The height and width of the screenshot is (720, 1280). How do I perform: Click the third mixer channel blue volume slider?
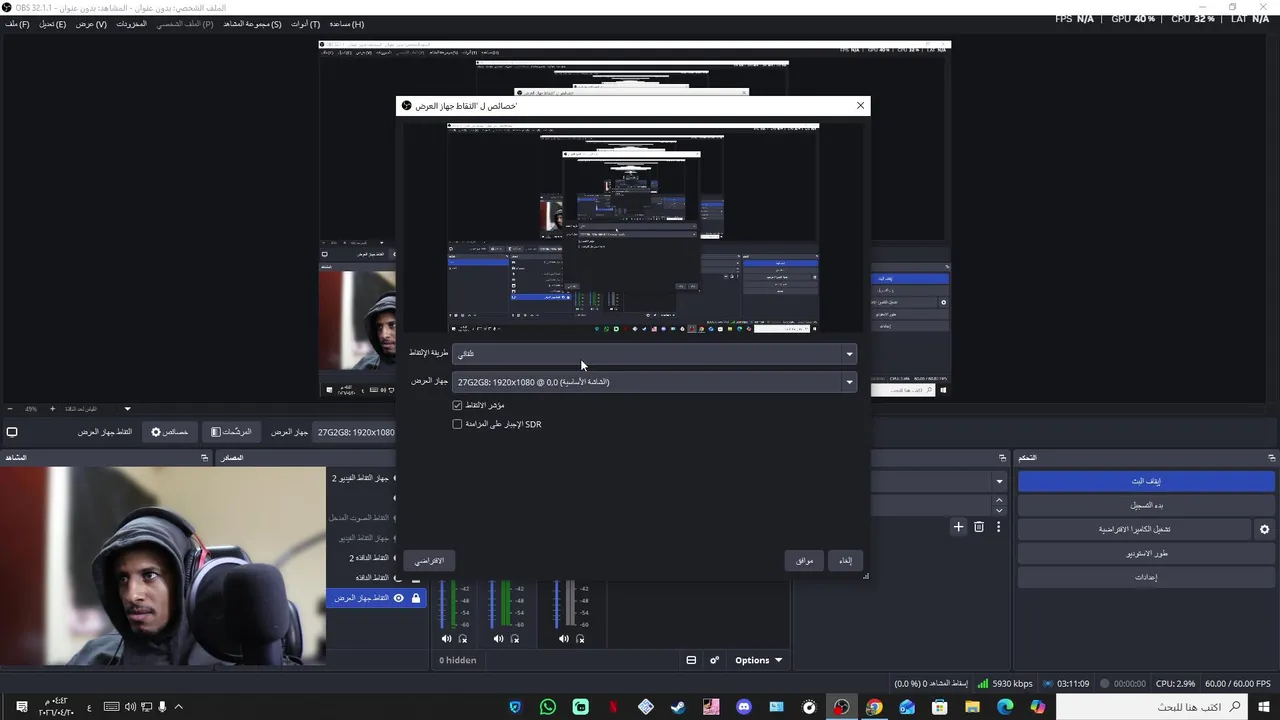click(x=556, y=603)
